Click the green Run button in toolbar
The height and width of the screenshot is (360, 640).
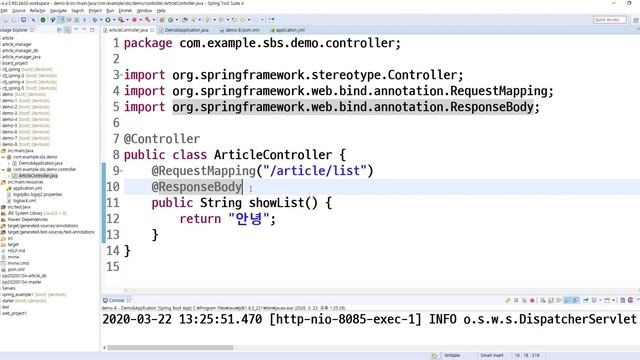tap(108, 20)
